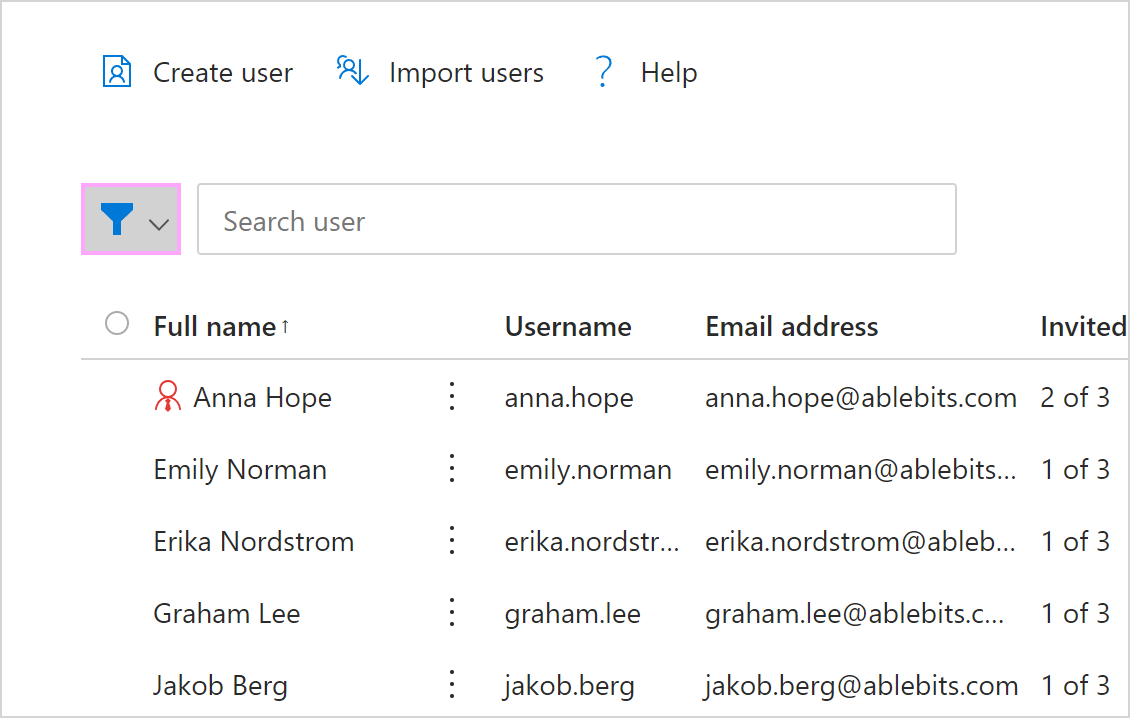
Task: Click the email beginning graham.lee@ablebits
Action: pos(854,614)
